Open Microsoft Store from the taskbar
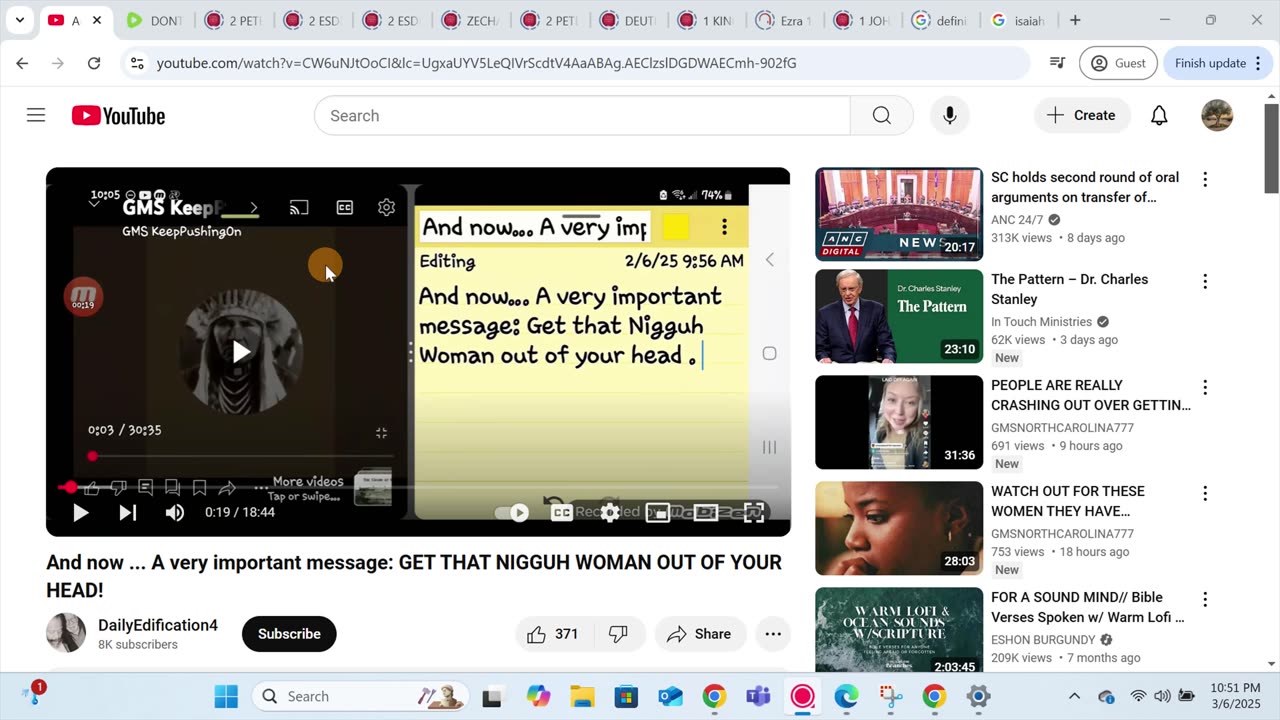1280x720 pixels. tap(626, 696)
